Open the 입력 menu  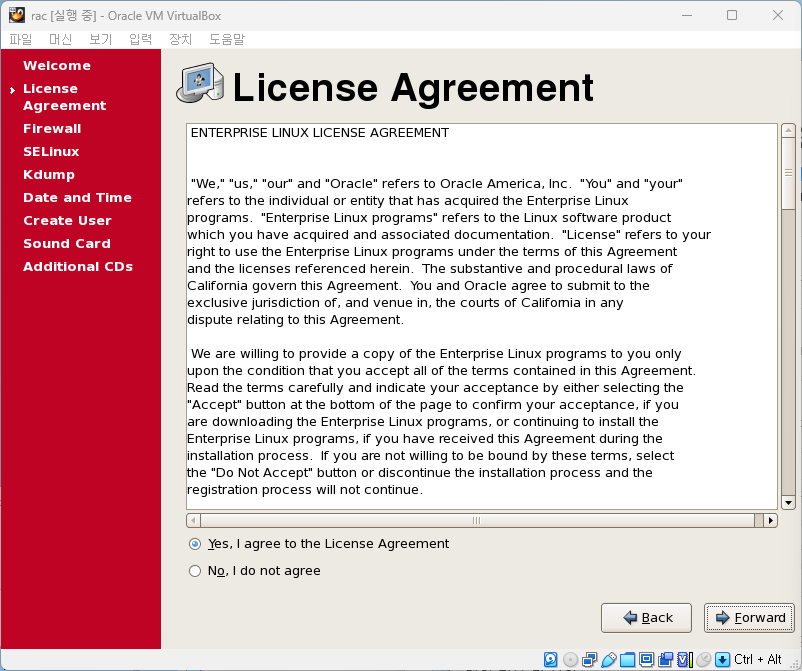pos(140,39)
